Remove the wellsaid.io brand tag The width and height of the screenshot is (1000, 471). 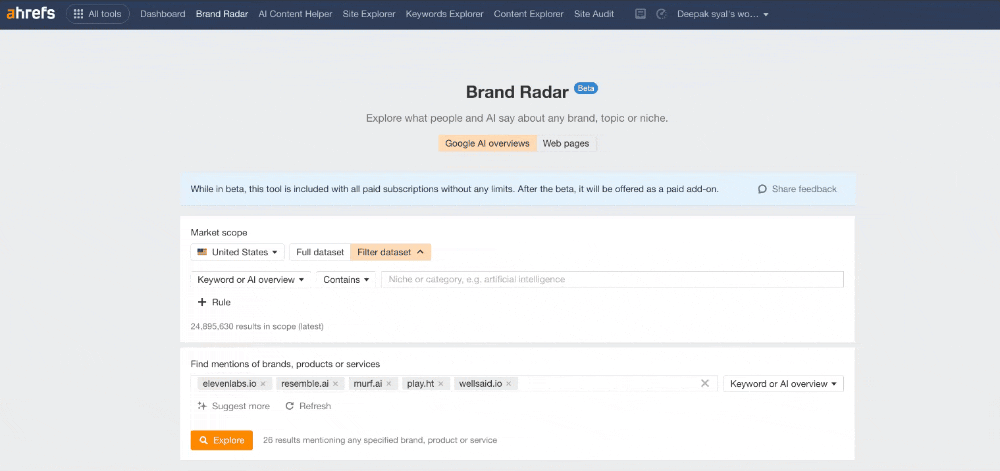(508, 384)
